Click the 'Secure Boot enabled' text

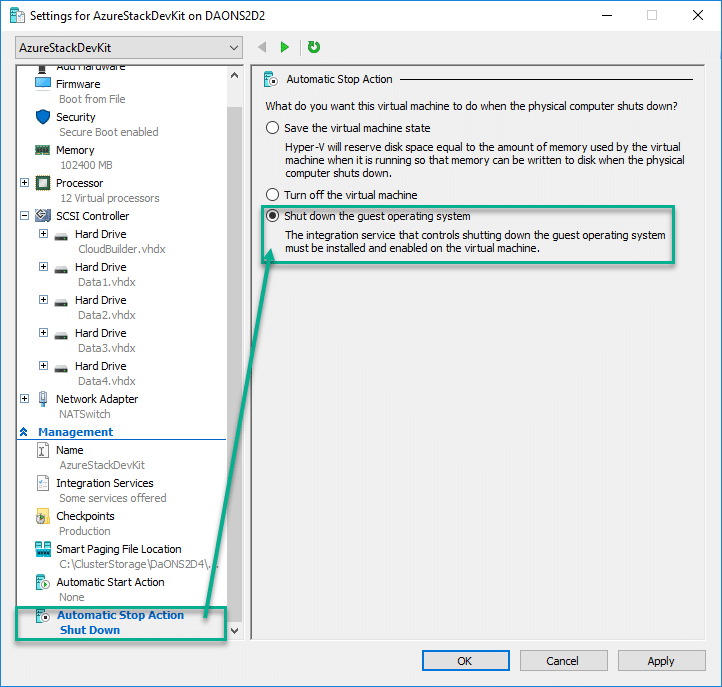click(108, 132)
